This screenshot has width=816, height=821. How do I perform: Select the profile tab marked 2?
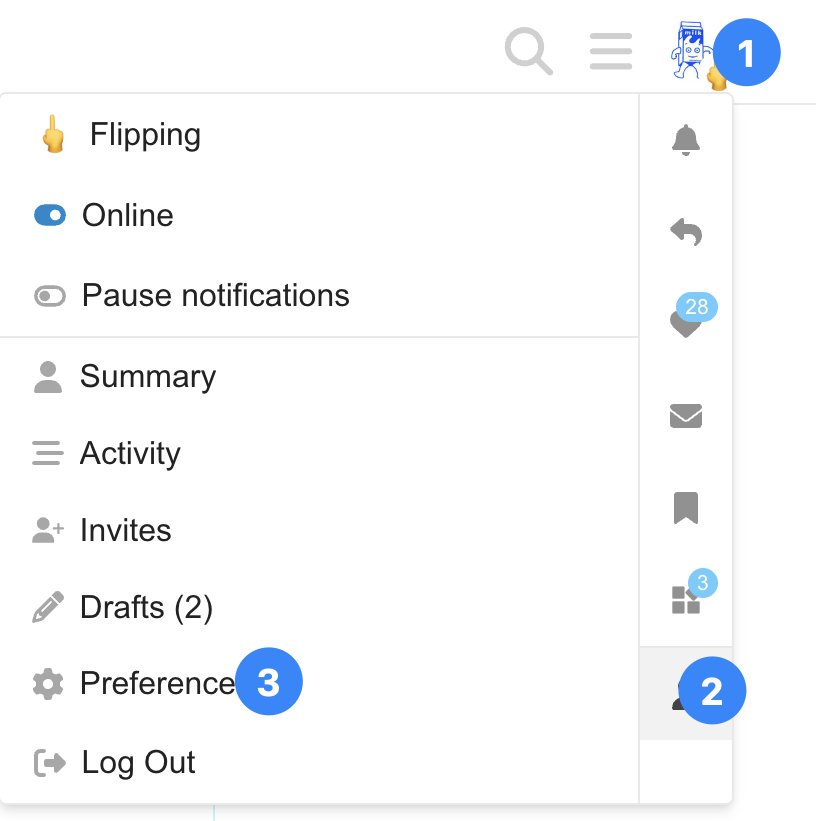tap(686, 693)
